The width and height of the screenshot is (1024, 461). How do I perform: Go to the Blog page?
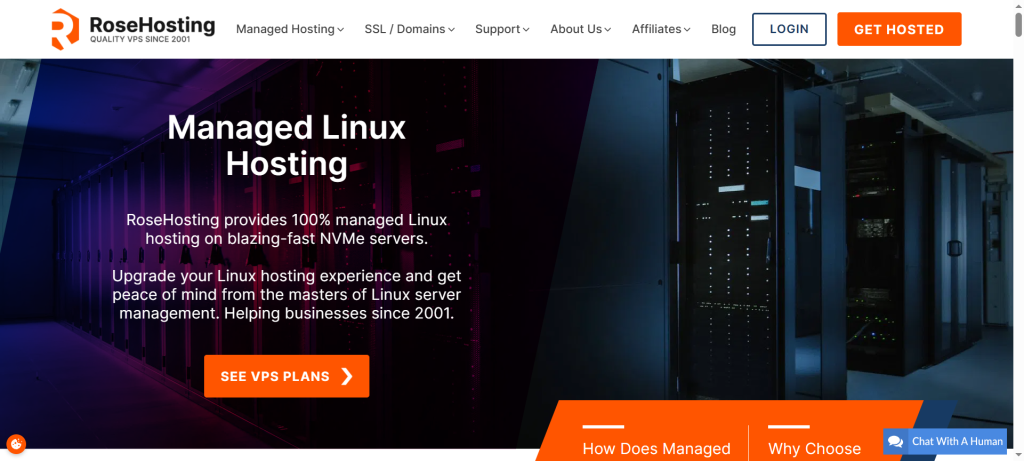click(724, 29)
